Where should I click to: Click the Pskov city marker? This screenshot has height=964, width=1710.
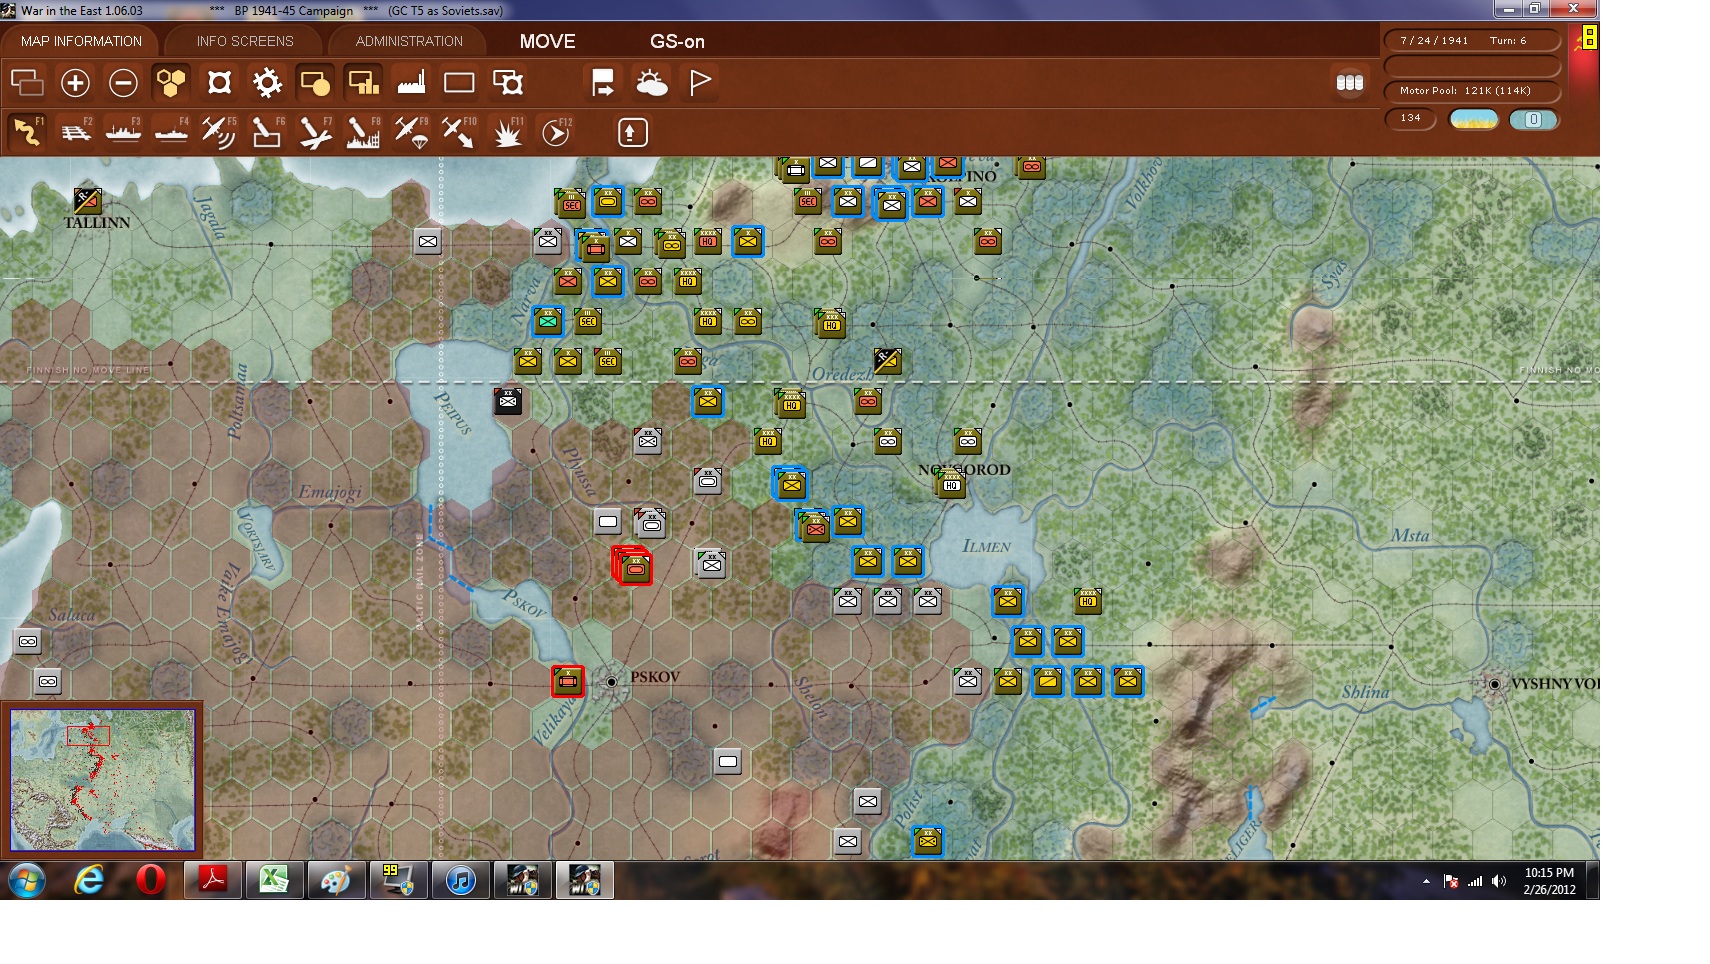click(612, 682)
